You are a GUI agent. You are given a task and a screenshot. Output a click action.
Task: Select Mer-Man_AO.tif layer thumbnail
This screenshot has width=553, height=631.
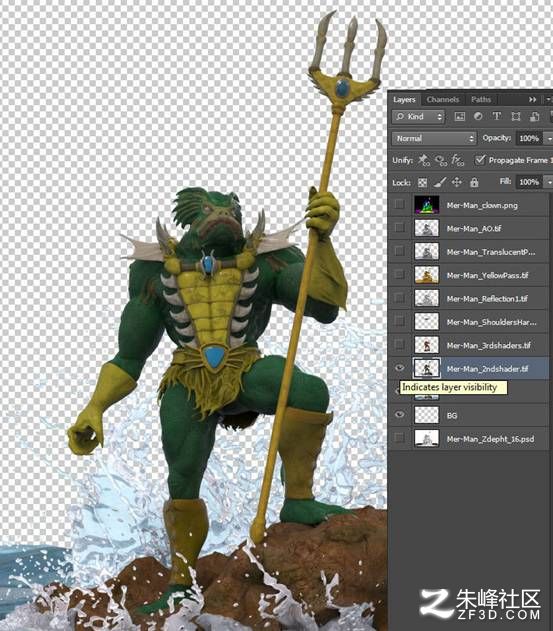tap(427, 228)
